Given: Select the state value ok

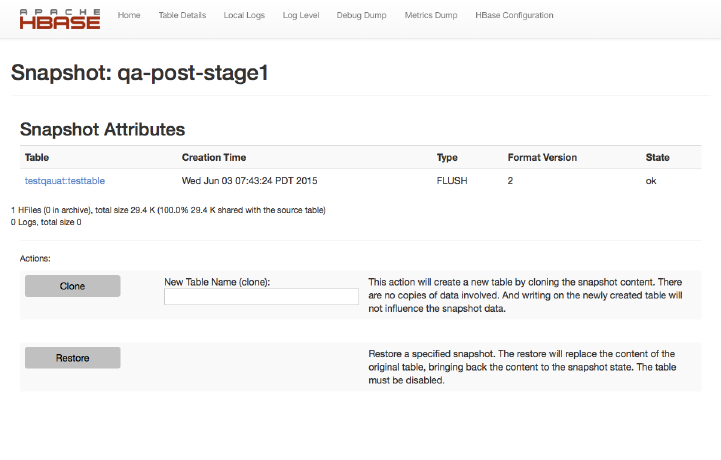Looking at the screenshot, I should [651, 181].
